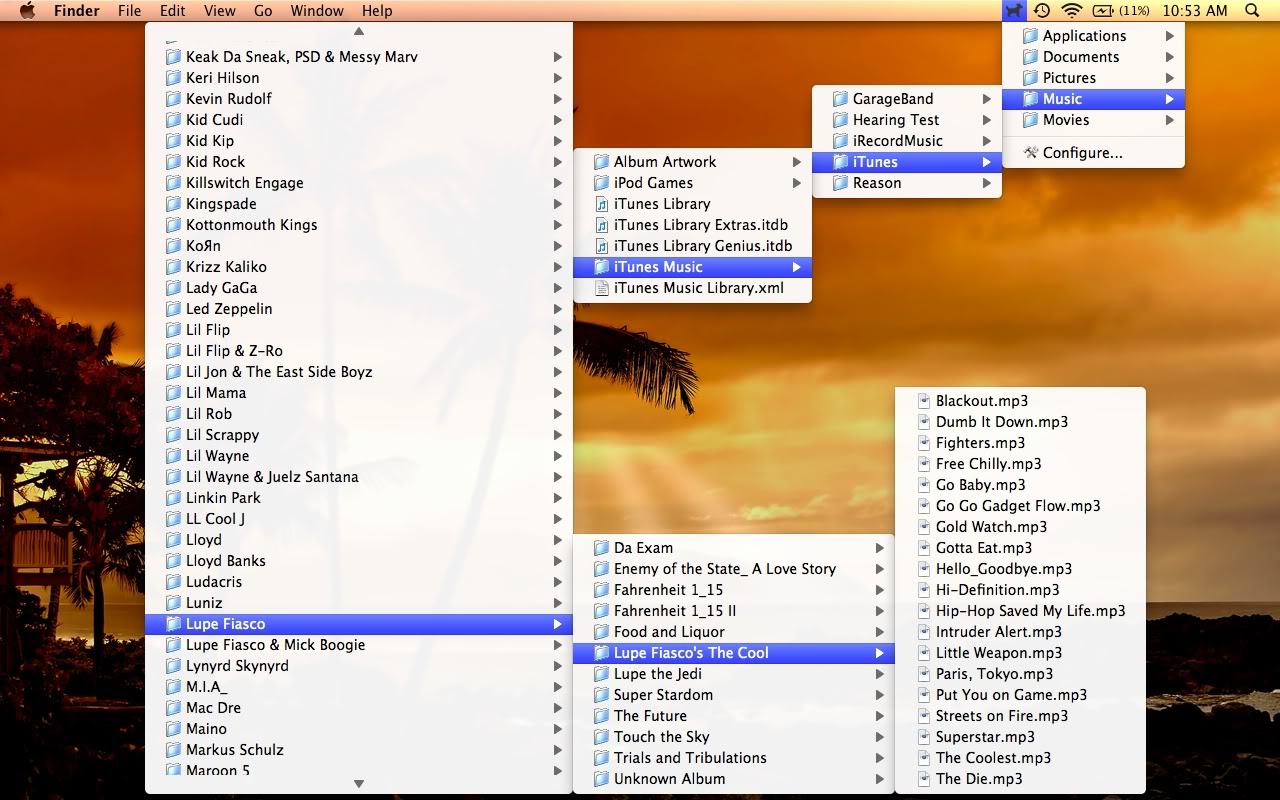This screenshot has height=800, width=1280.
Task: Expand the Pictures submenu arrow
Action: coord(1169,78)
